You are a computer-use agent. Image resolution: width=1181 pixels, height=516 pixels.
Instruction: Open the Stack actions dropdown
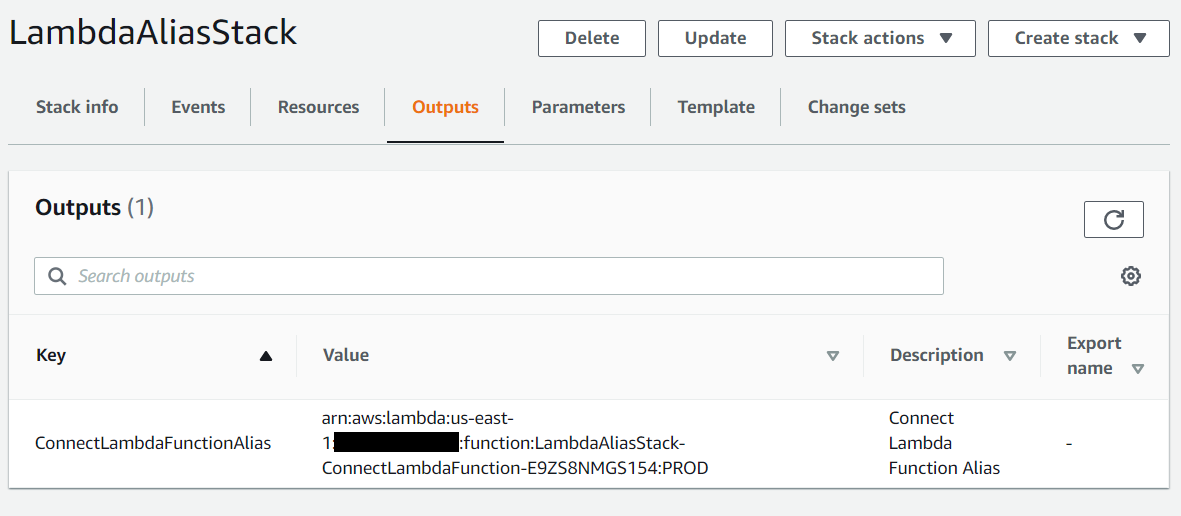(x=880, y=38)
